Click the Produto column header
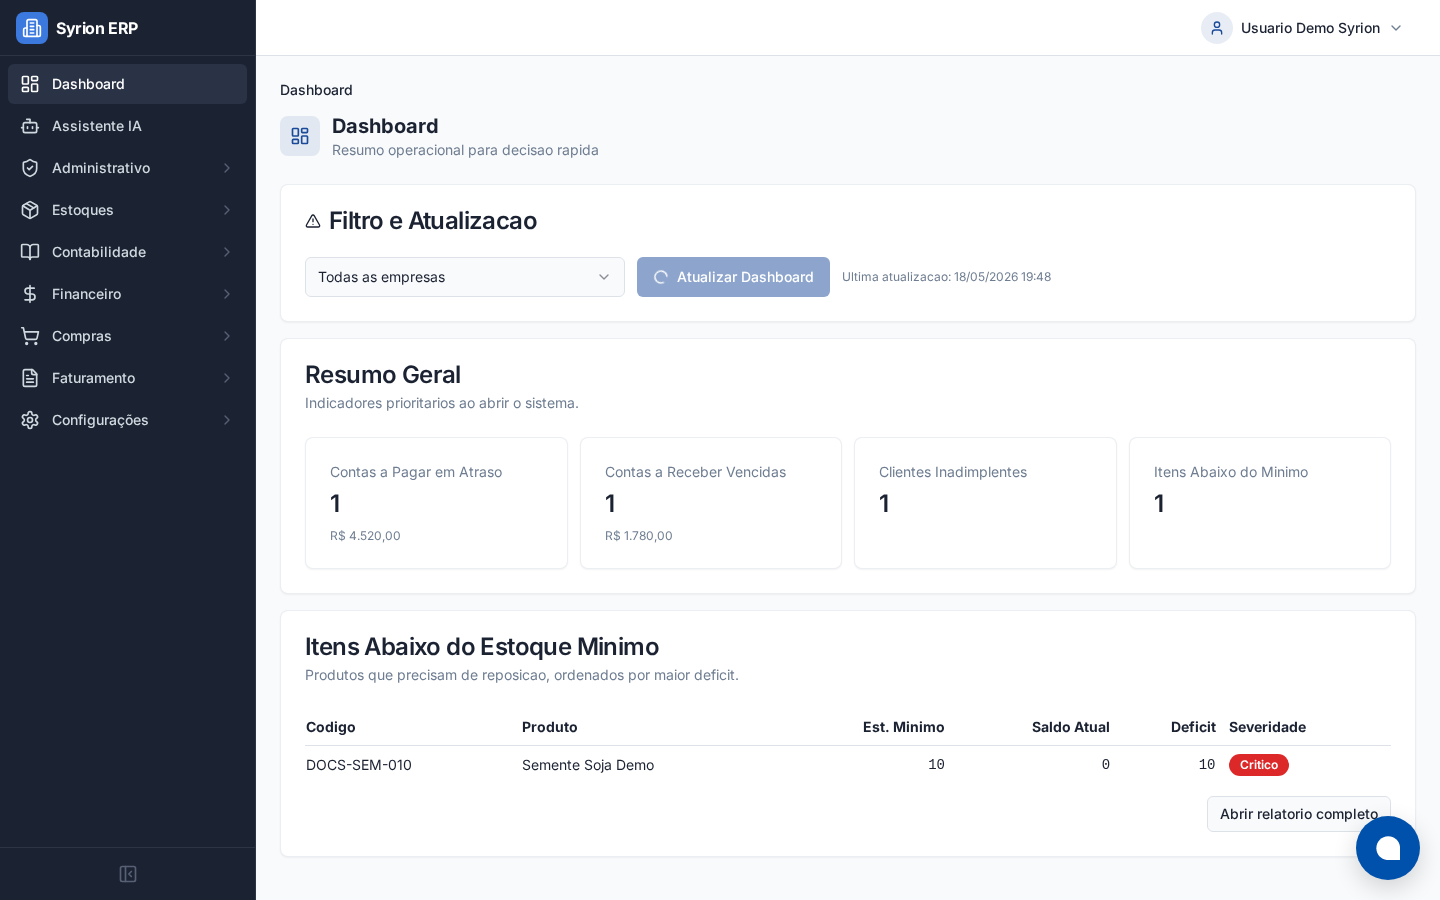 [x=550, y=727]
